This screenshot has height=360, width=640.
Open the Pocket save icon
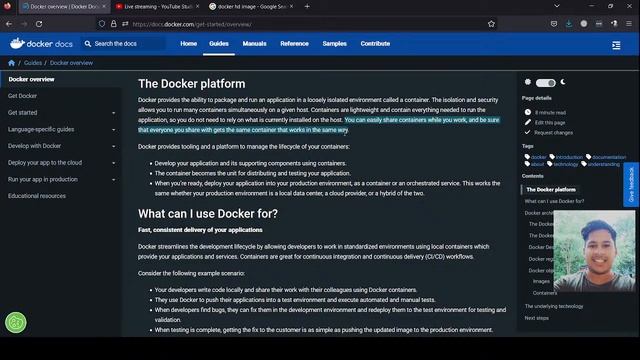pos(554,24)
